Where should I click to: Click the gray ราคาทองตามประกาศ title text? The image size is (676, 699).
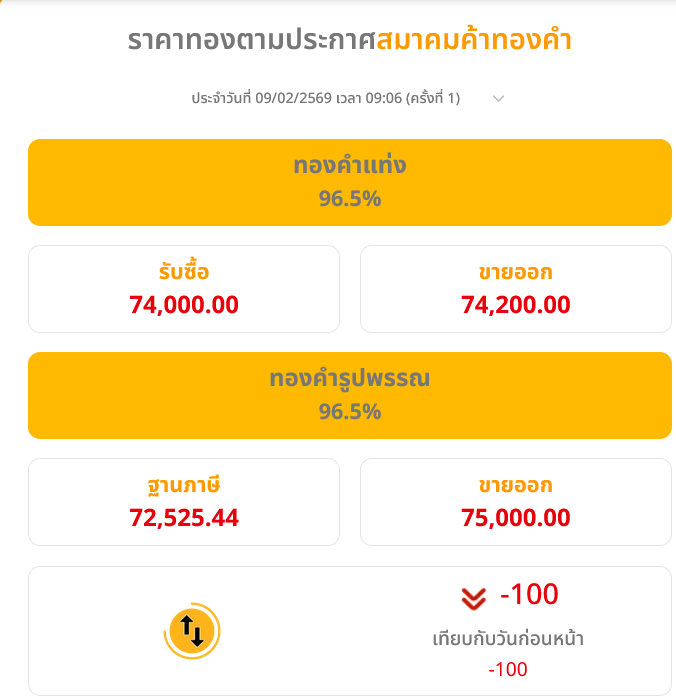pyautogui.click(x=251, y=40)
